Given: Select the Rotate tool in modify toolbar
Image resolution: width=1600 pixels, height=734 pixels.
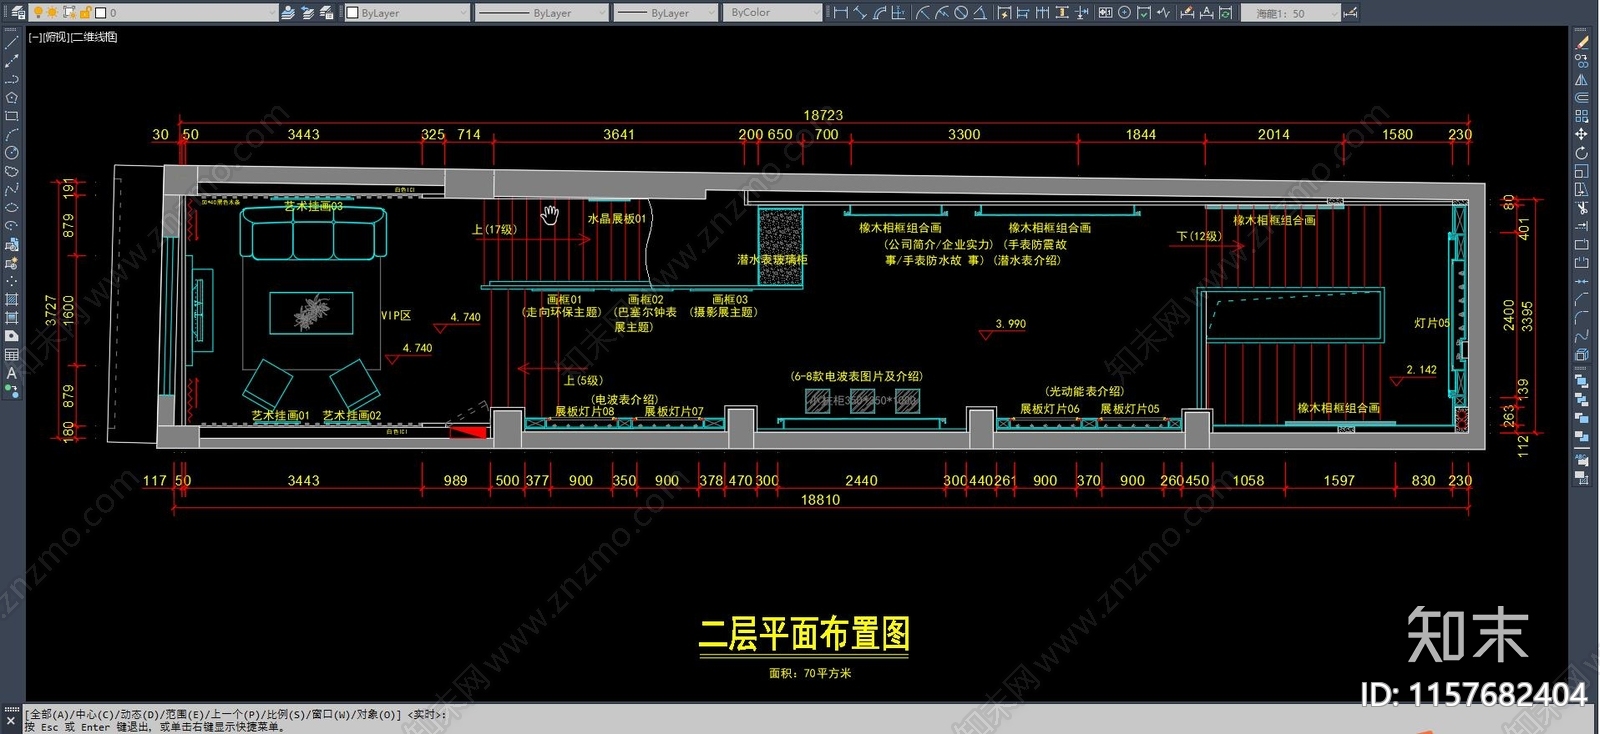Looking at the screenshot, I should pos(1581,152).
